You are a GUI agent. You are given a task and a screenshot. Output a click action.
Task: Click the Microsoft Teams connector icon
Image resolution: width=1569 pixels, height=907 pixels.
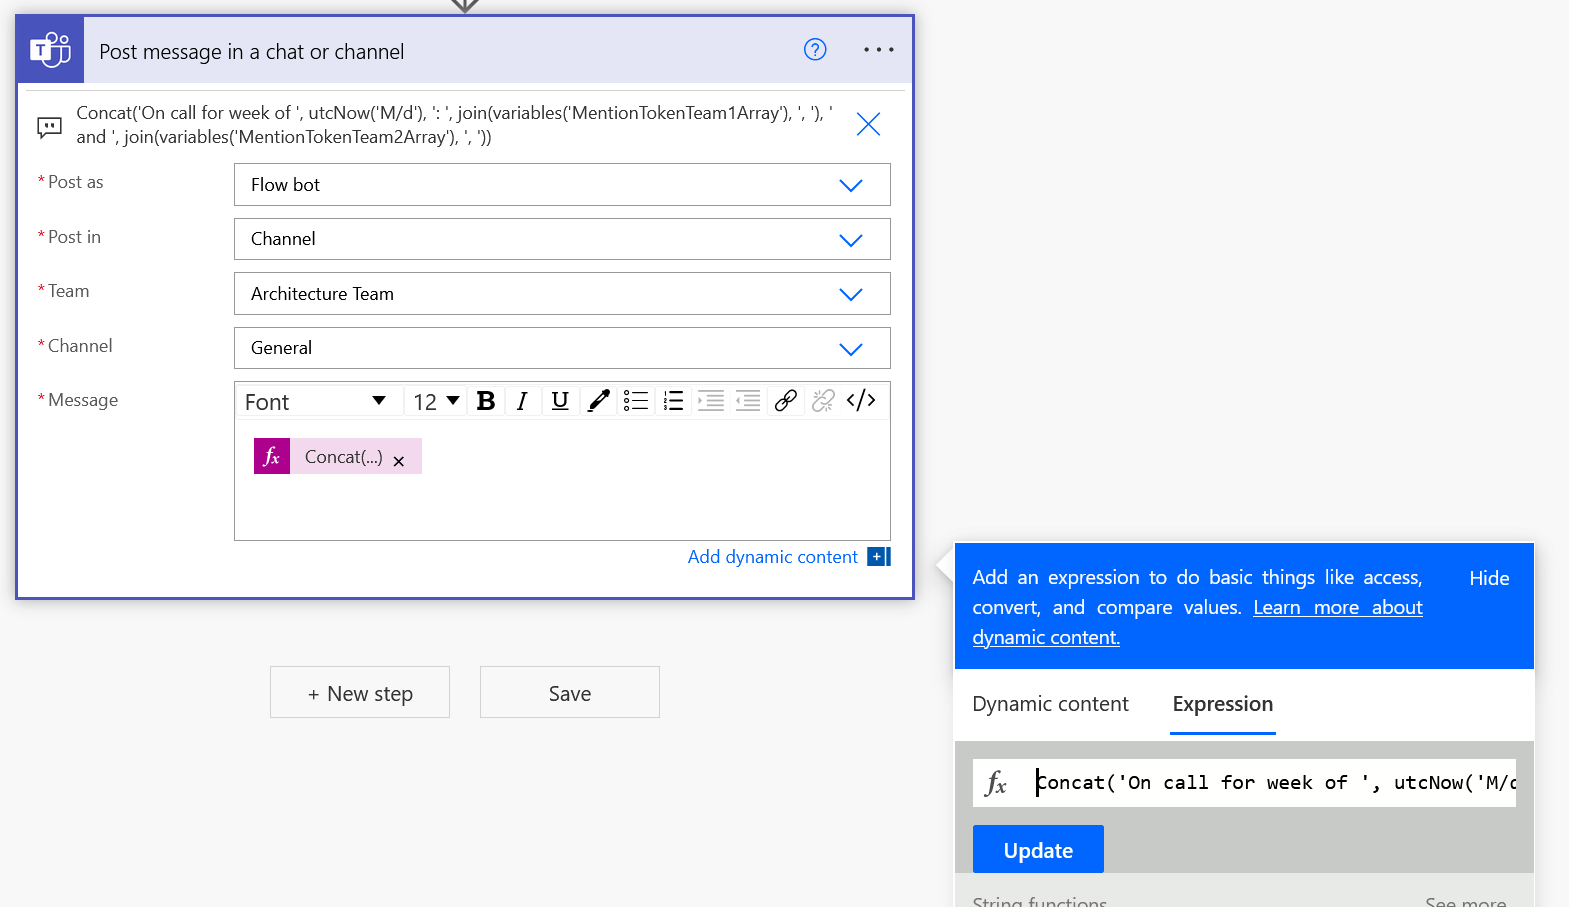point(50,50)
